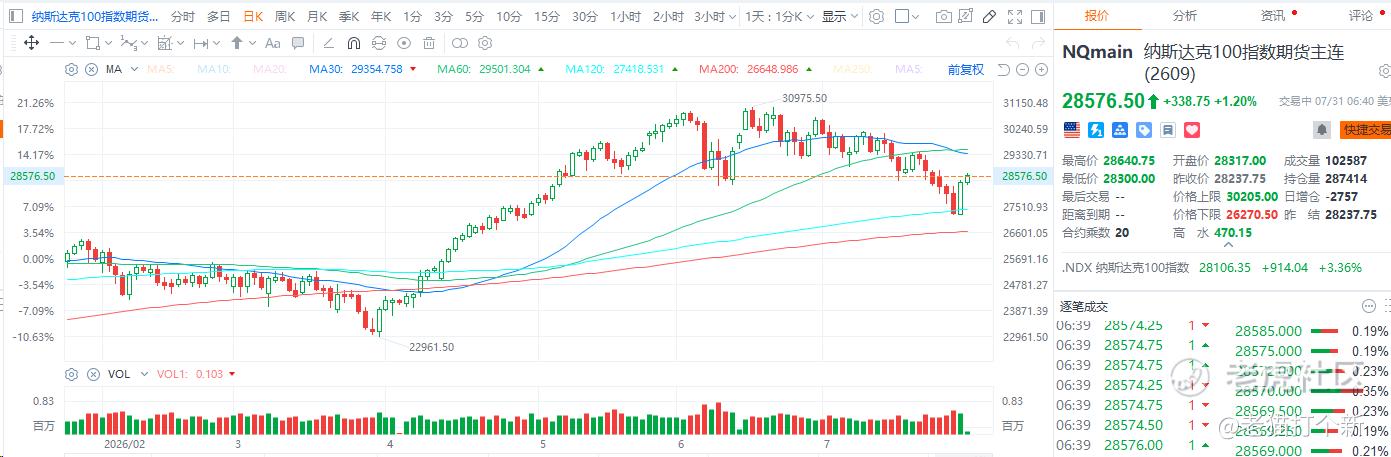Viewport: 1391px width, 457px height.
Task: Select the text annotation Aa tool
Action: pyautogui.click(x=272, y=43)
